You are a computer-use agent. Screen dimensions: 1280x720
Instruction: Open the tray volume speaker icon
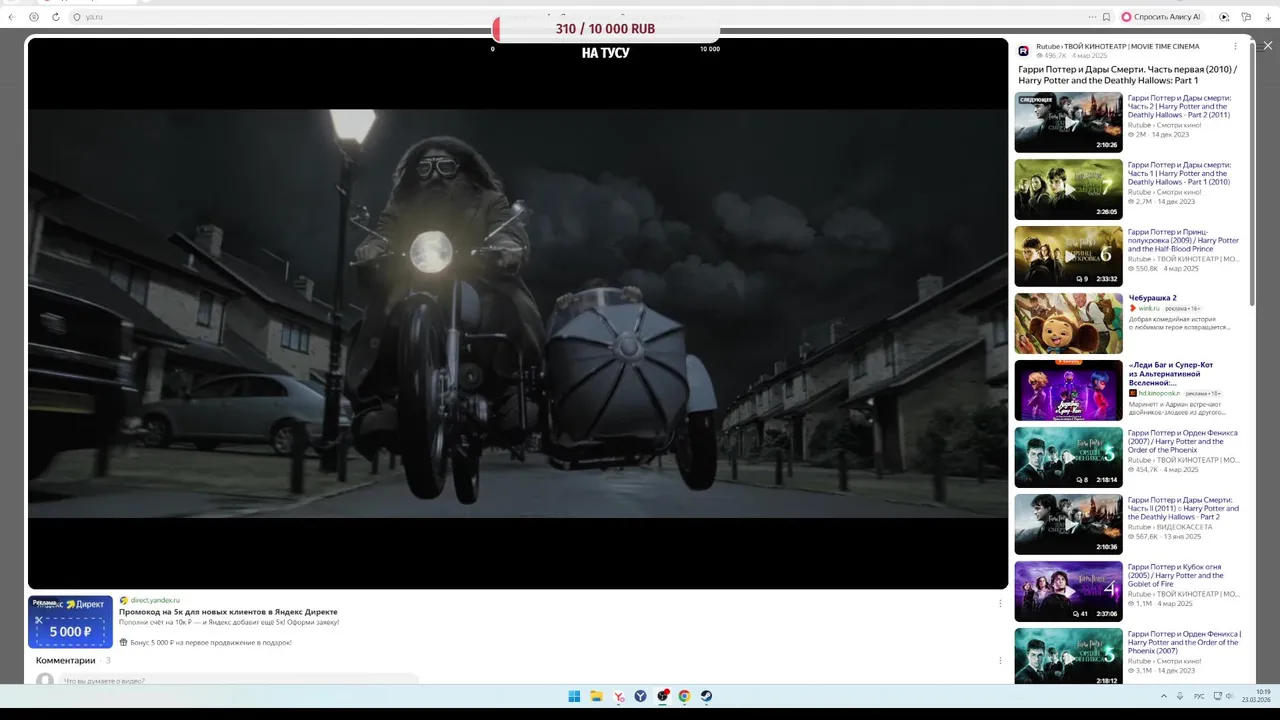(x=1229, y=696)
